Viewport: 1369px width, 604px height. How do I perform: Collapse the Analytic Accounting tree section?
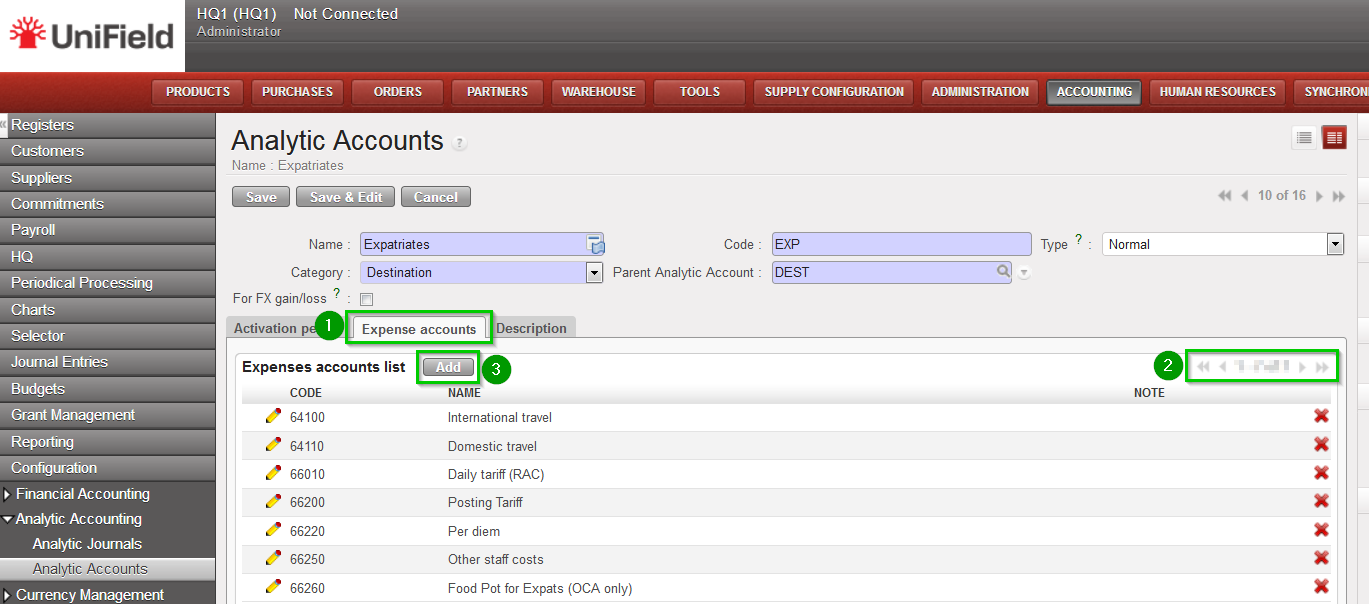(9, 519)
